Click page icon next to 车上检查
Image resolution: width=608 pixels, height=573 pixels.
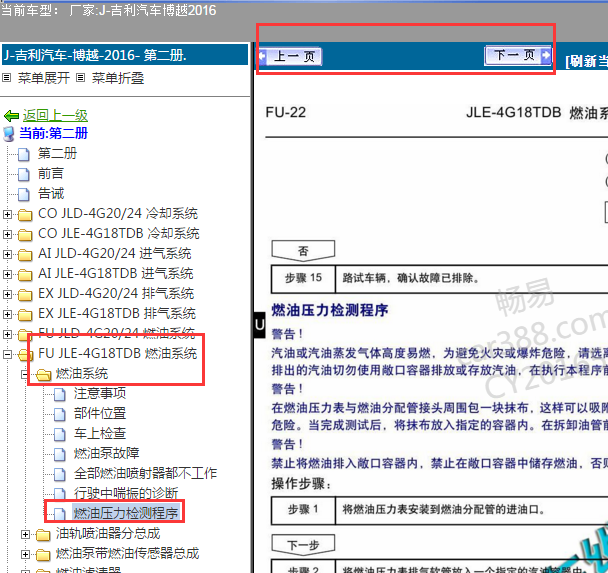tap(60, 435)
